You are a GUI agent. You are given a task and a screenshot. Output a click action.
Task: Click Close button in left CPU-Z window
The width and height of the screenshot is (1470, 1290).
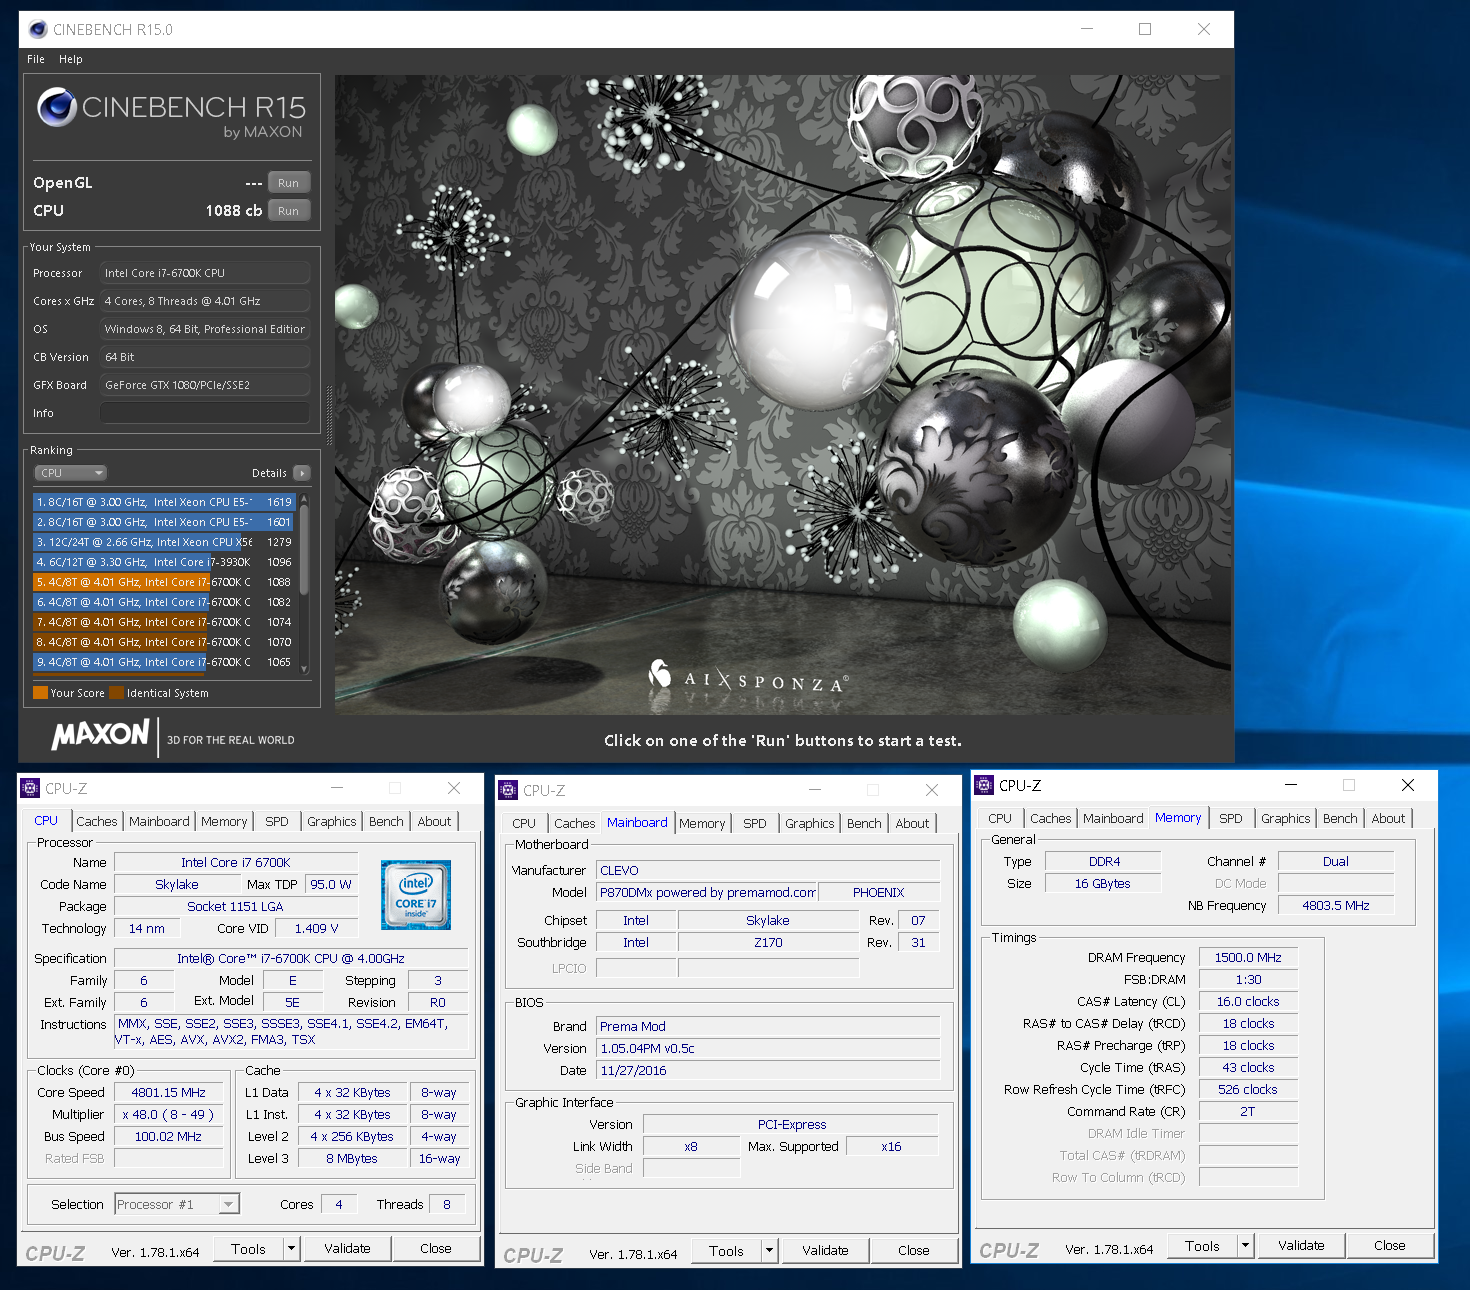[436, 1249]
